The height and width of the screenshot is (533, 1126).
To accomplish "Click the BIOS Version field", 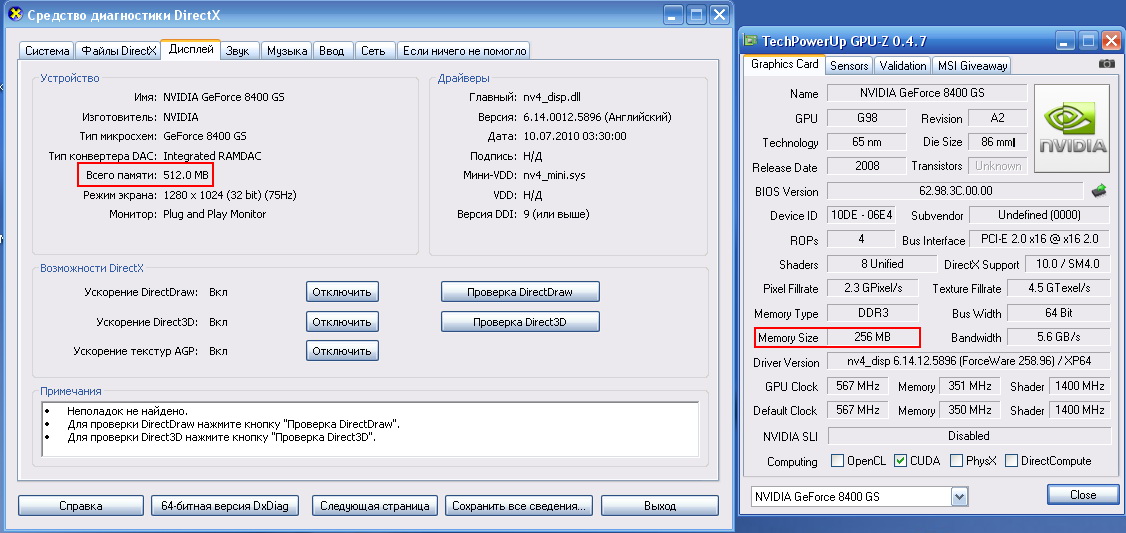I will click(x=955, y=191).
